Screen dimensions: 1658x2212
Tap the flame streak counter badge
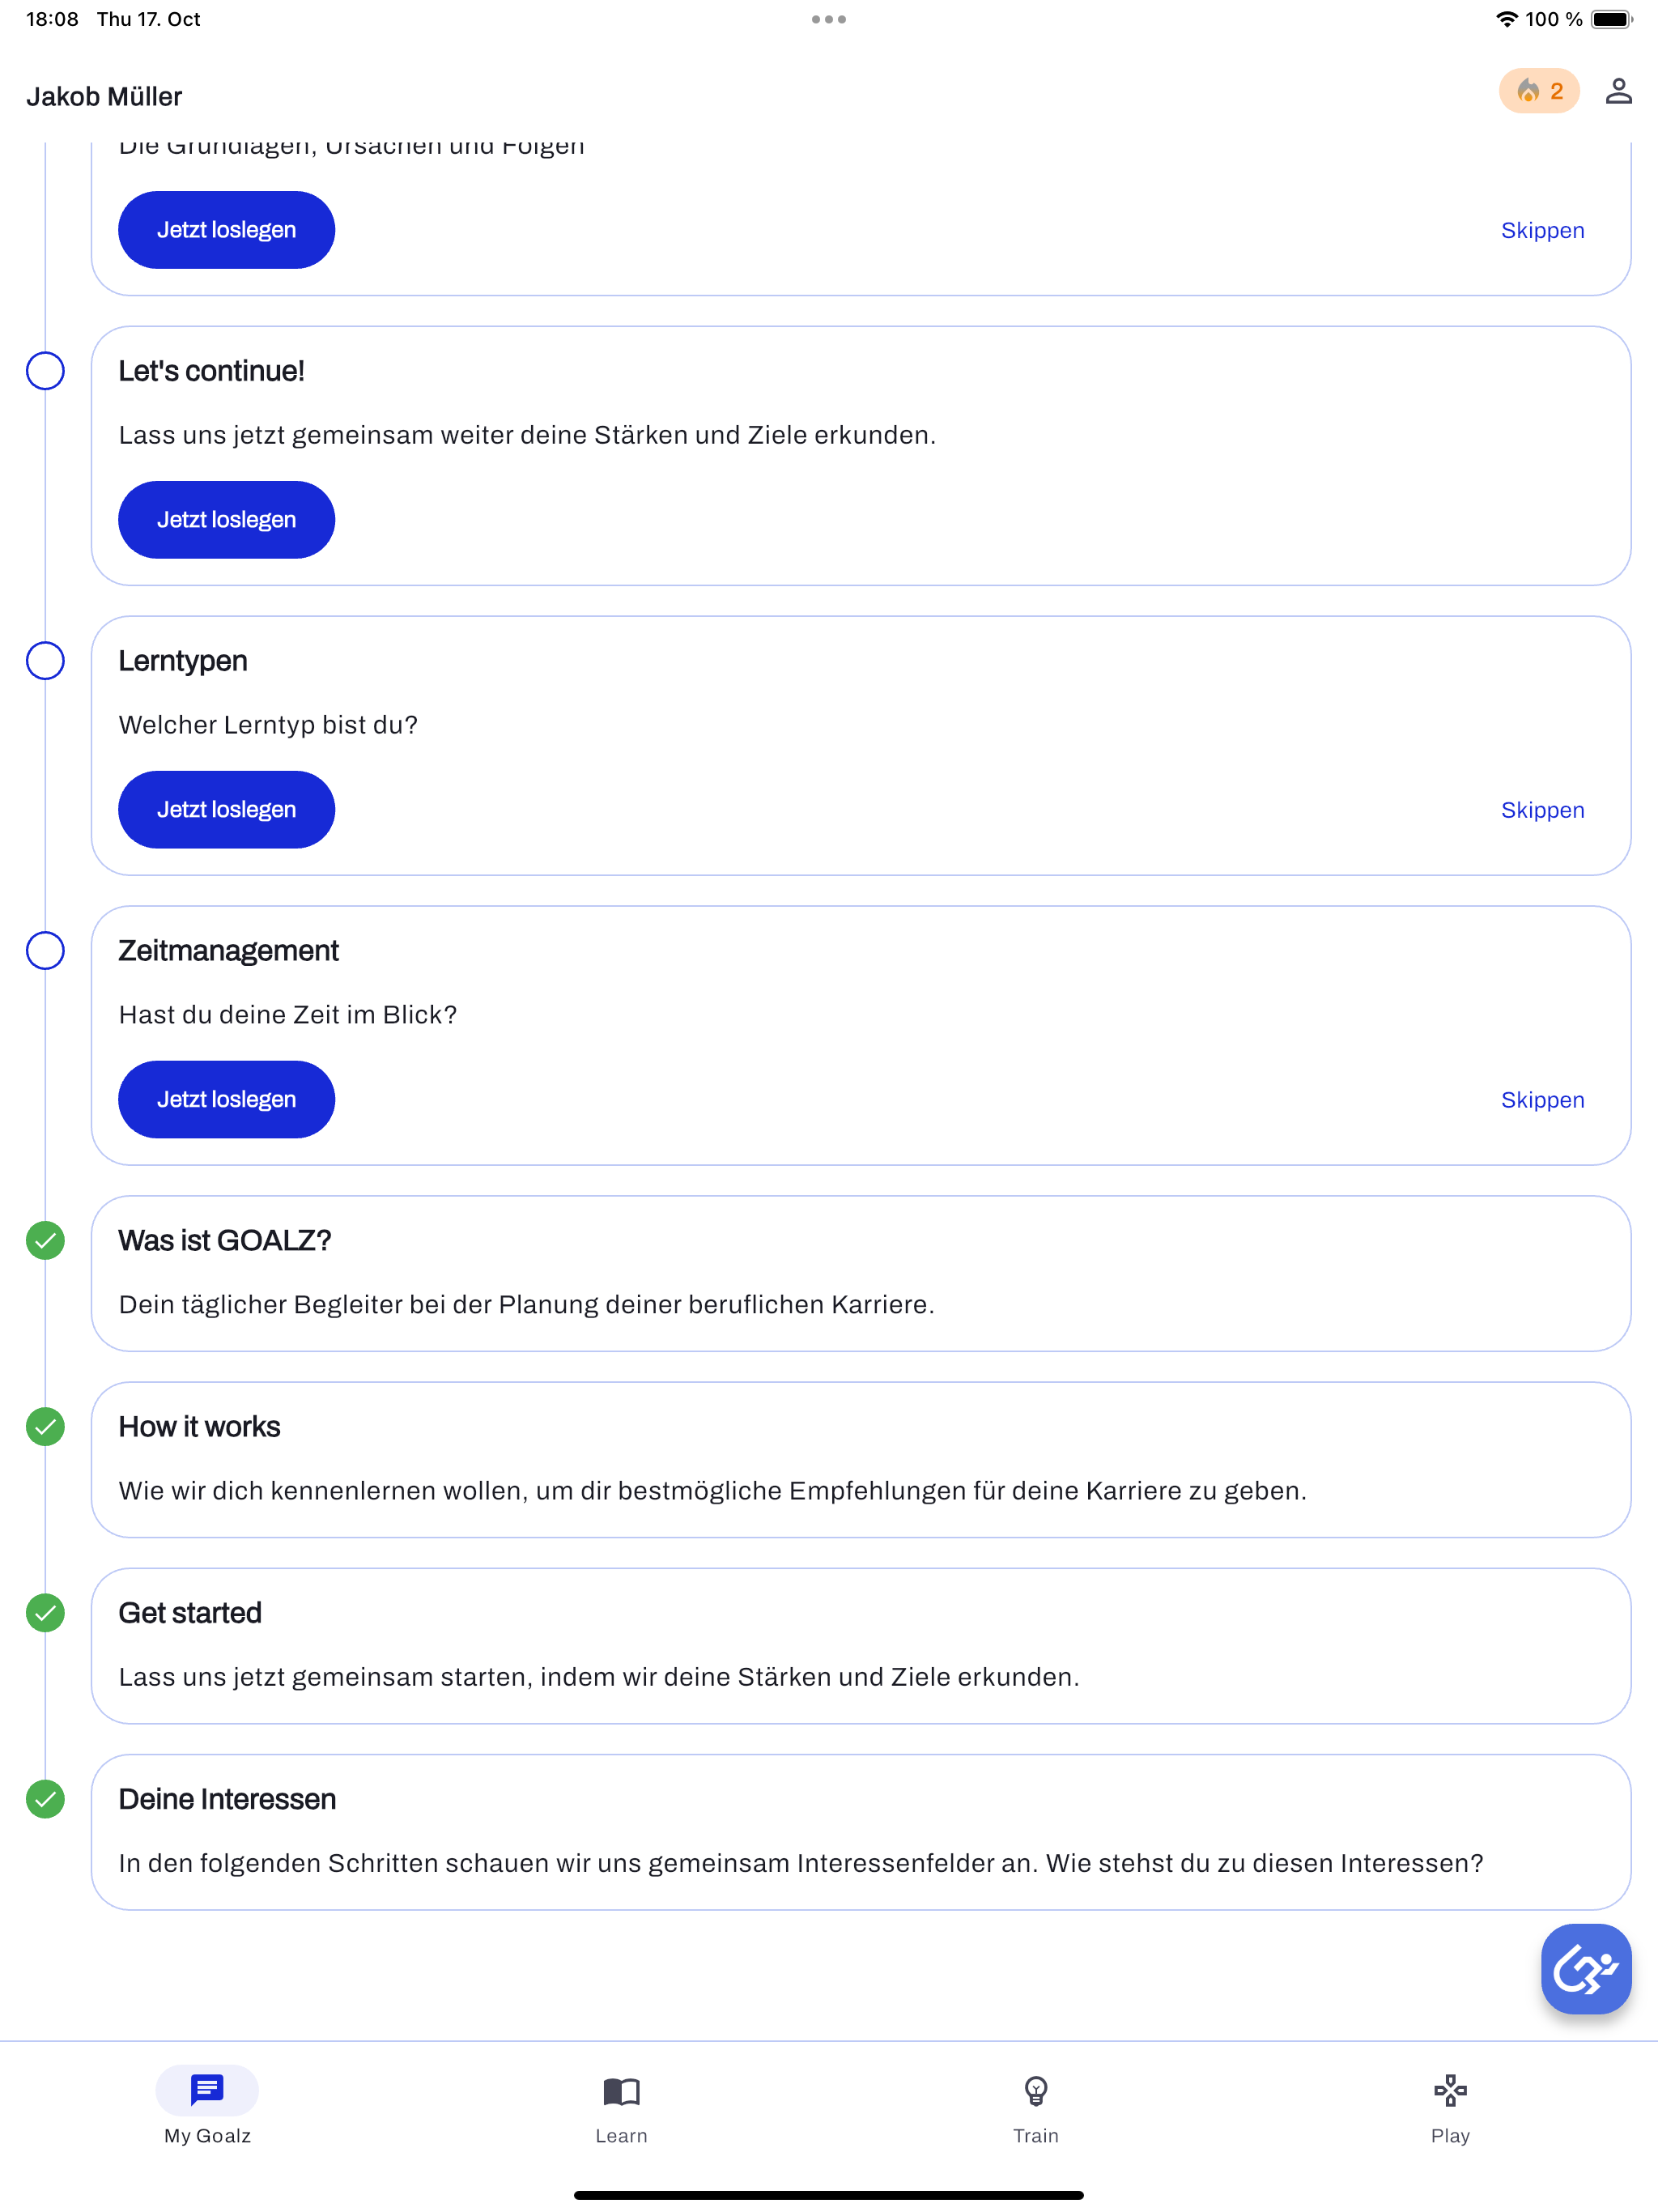tap(1538, 91)
